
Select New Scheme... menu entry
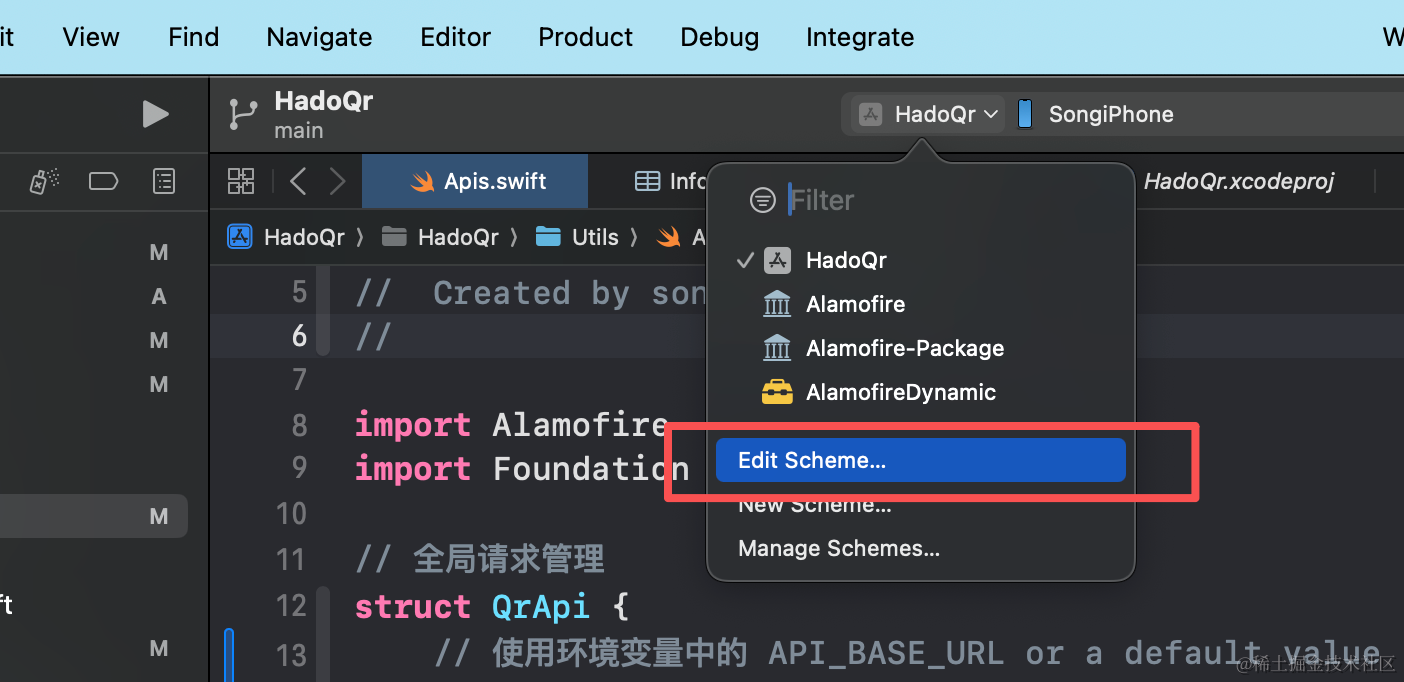[920, 505]
